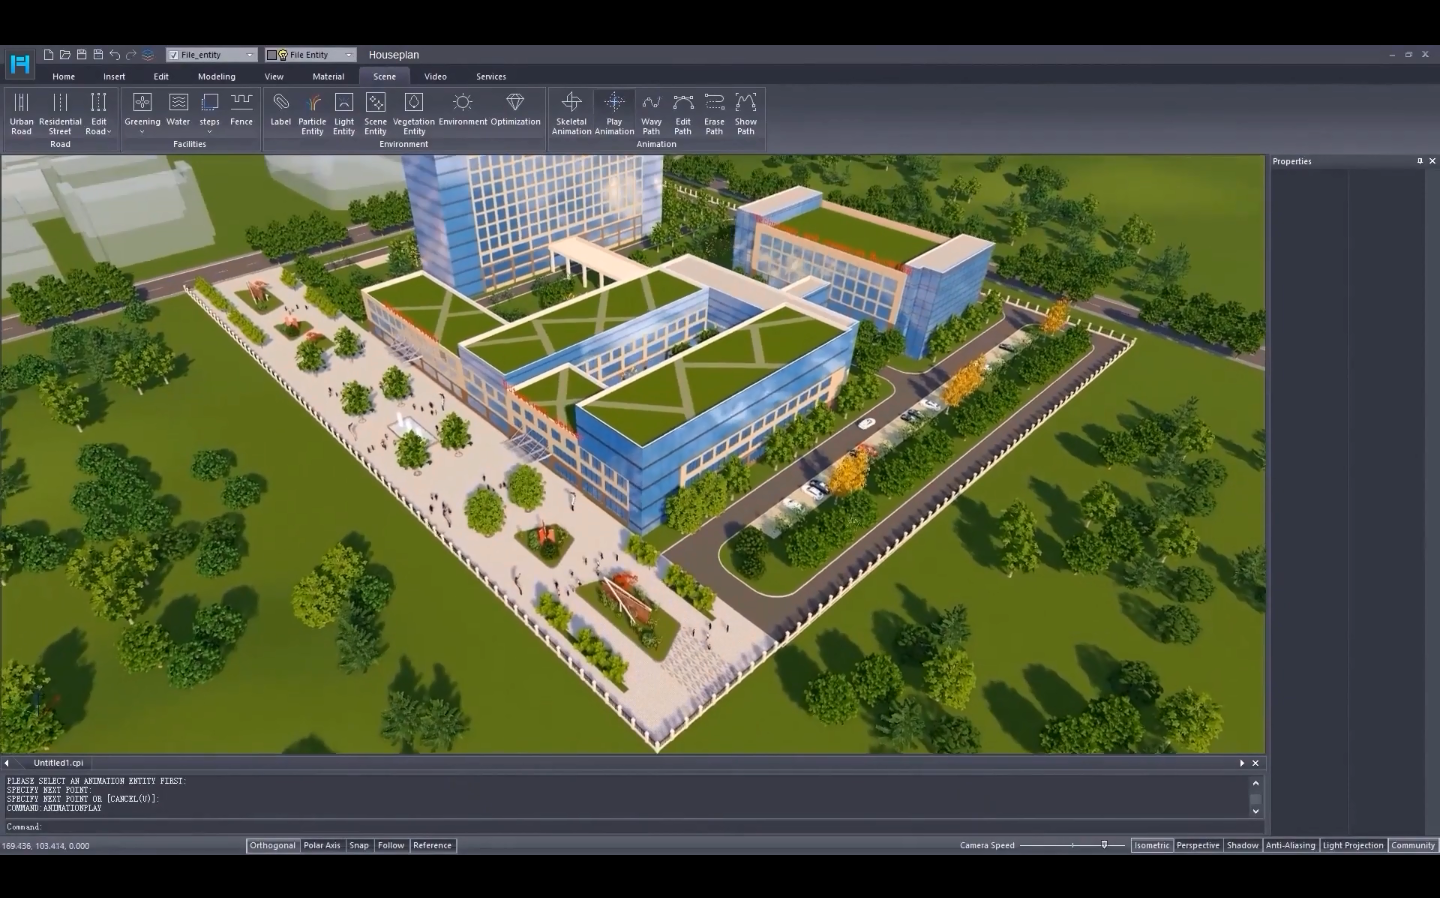This screenshot has height=898, width=1440.
Task: Click the Skeletal Animation icon
Action: coord(571,110)
